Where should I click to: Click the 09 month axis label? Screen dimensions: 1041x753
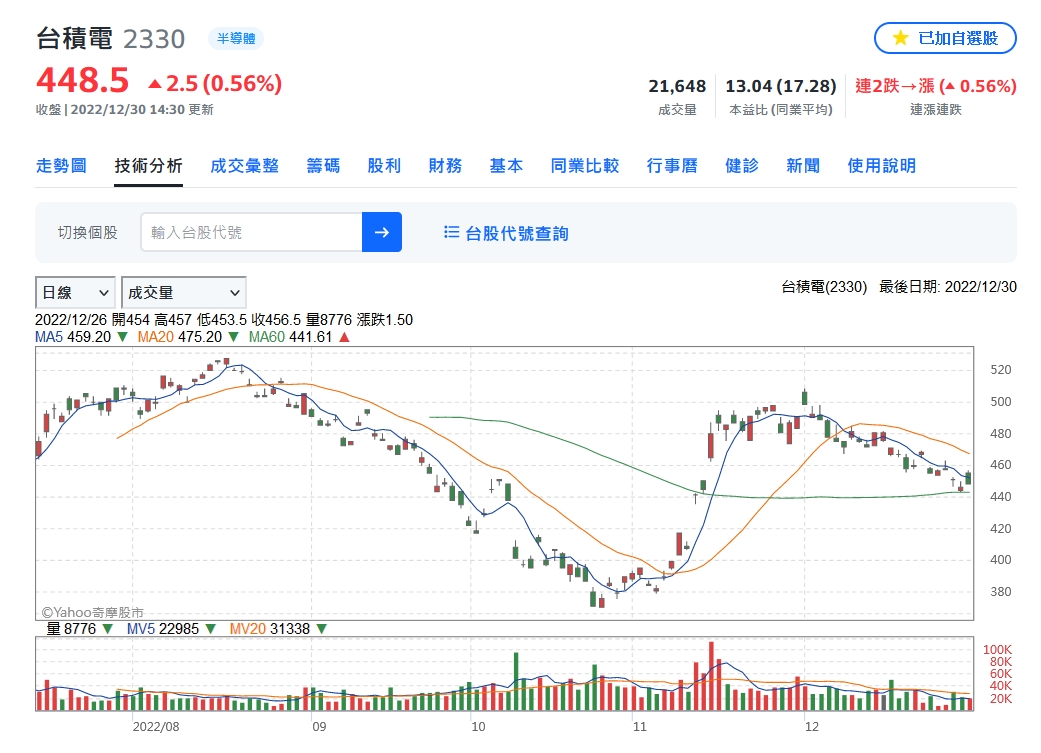319,726
